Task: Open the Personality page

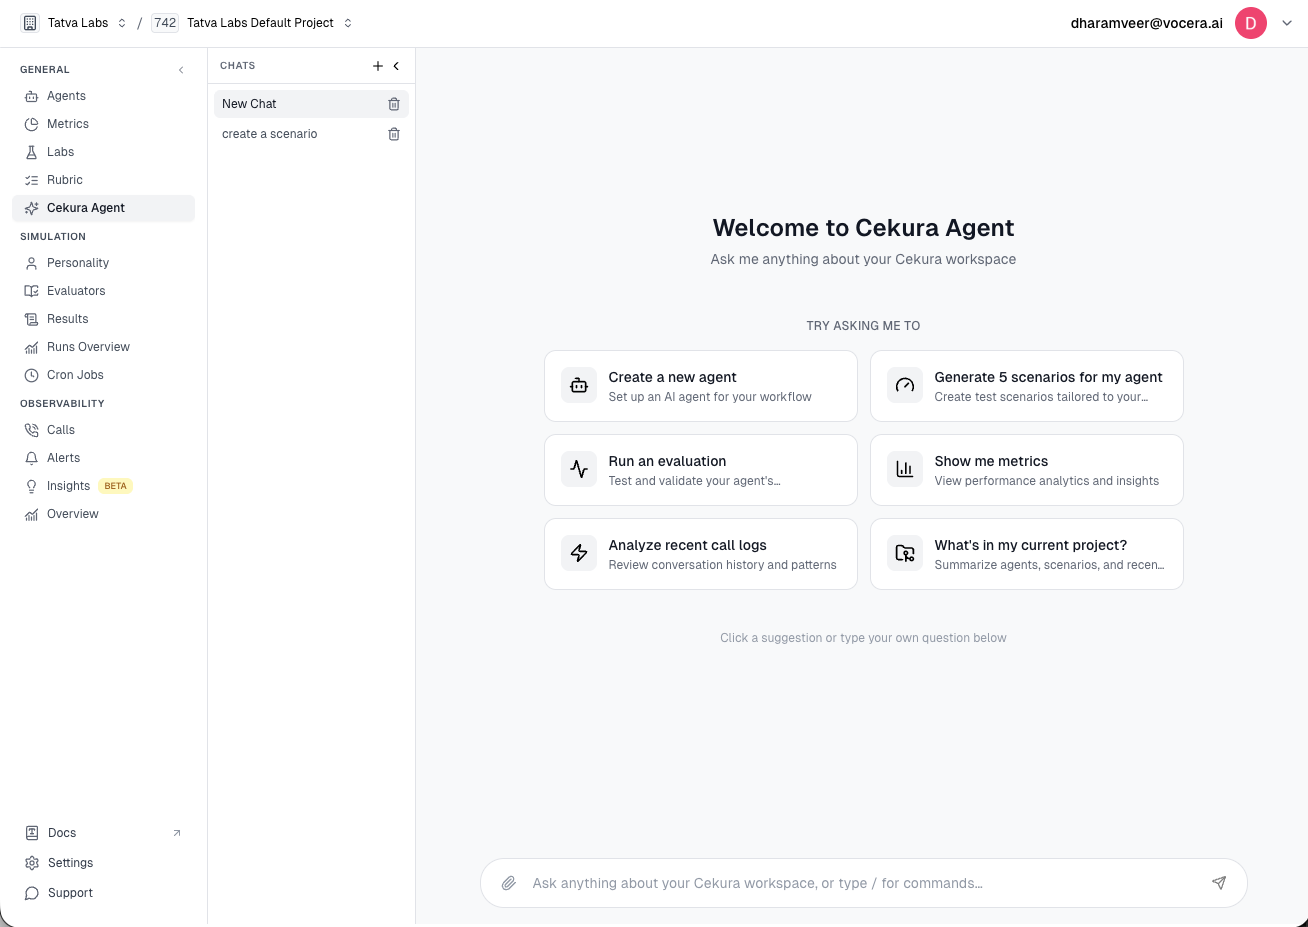Action: coord(103,263)
